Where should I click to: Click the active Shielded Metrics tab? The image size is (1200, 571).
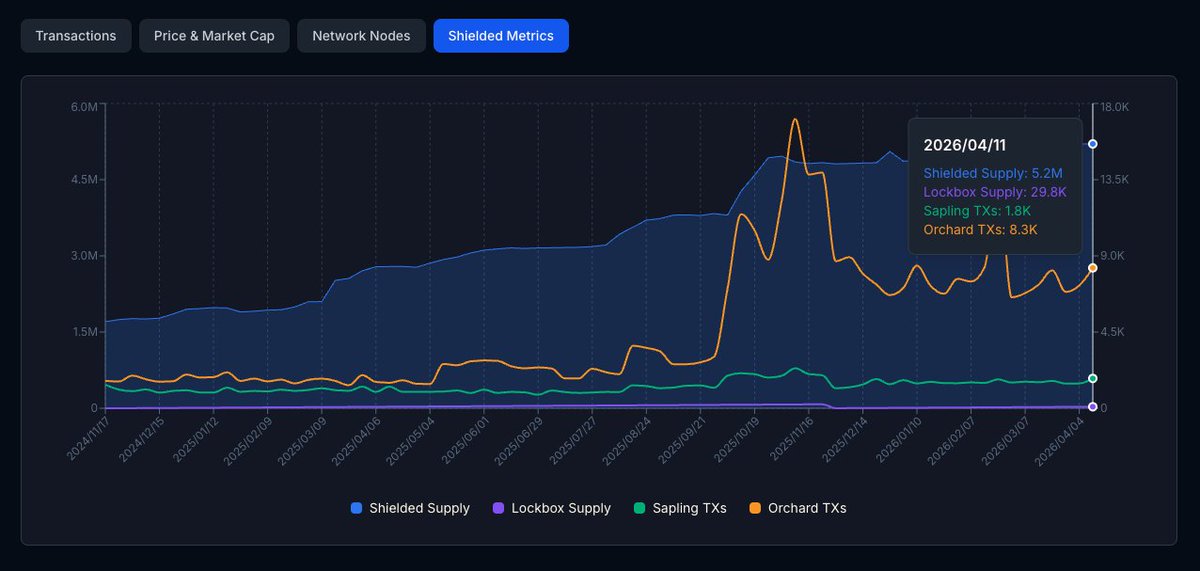[x=501, y=36]
